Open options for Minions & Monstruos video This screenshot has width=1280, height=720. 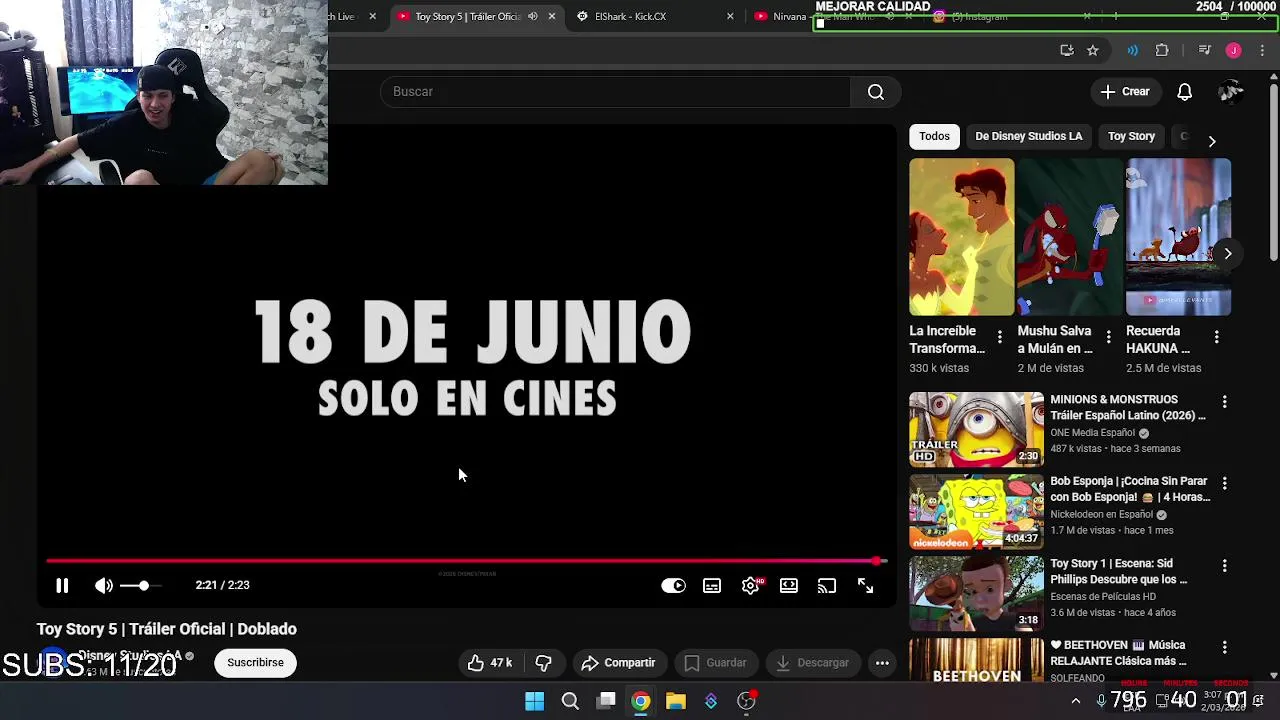pos(1224,402)
